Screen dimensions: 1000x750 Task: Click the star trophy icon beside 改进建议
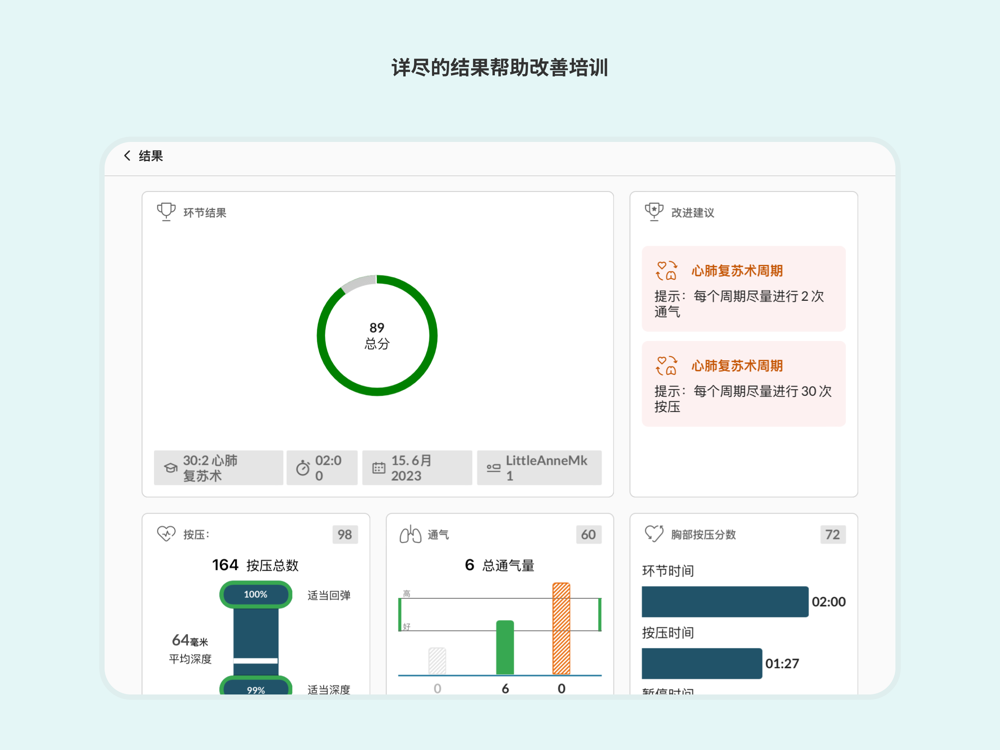[x=654, y=212]
